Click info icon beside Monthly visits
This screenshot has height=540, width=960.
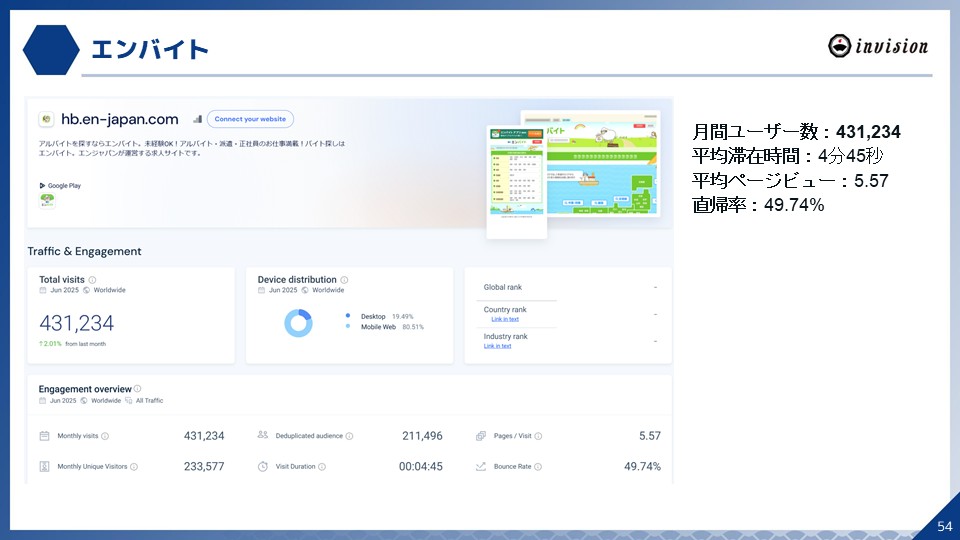coord(105,436)
